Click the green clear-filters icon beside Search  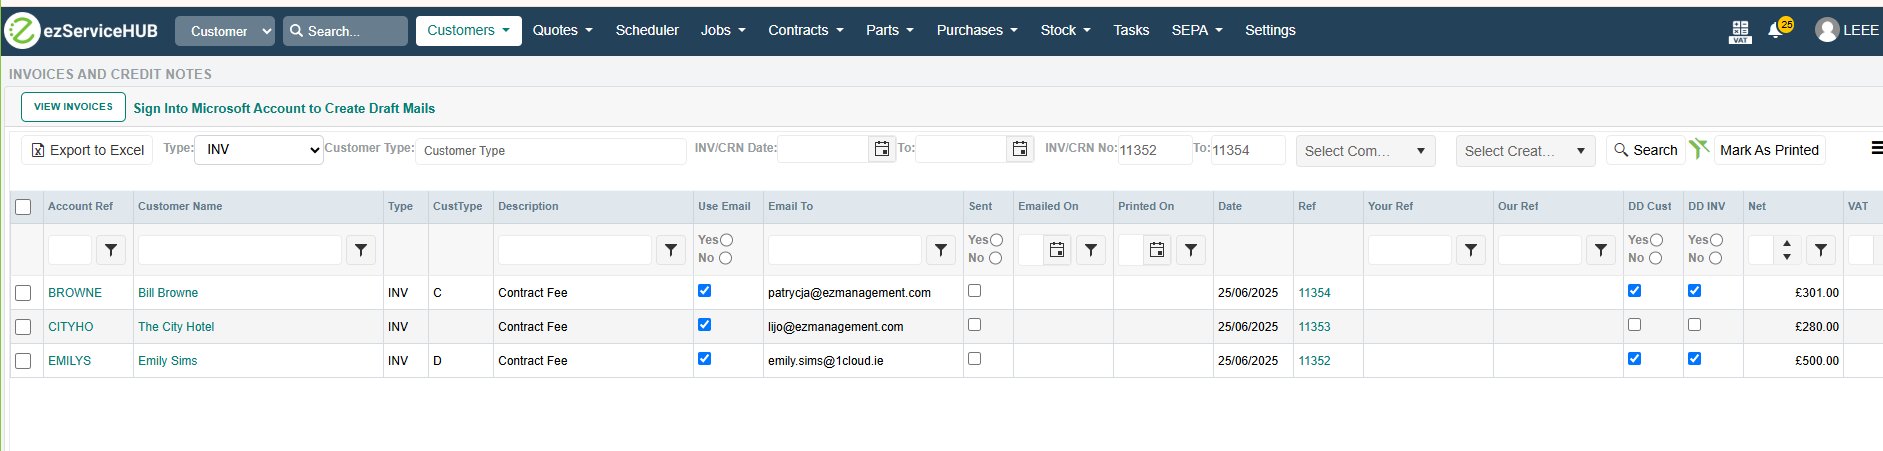tap(1698, 149)
